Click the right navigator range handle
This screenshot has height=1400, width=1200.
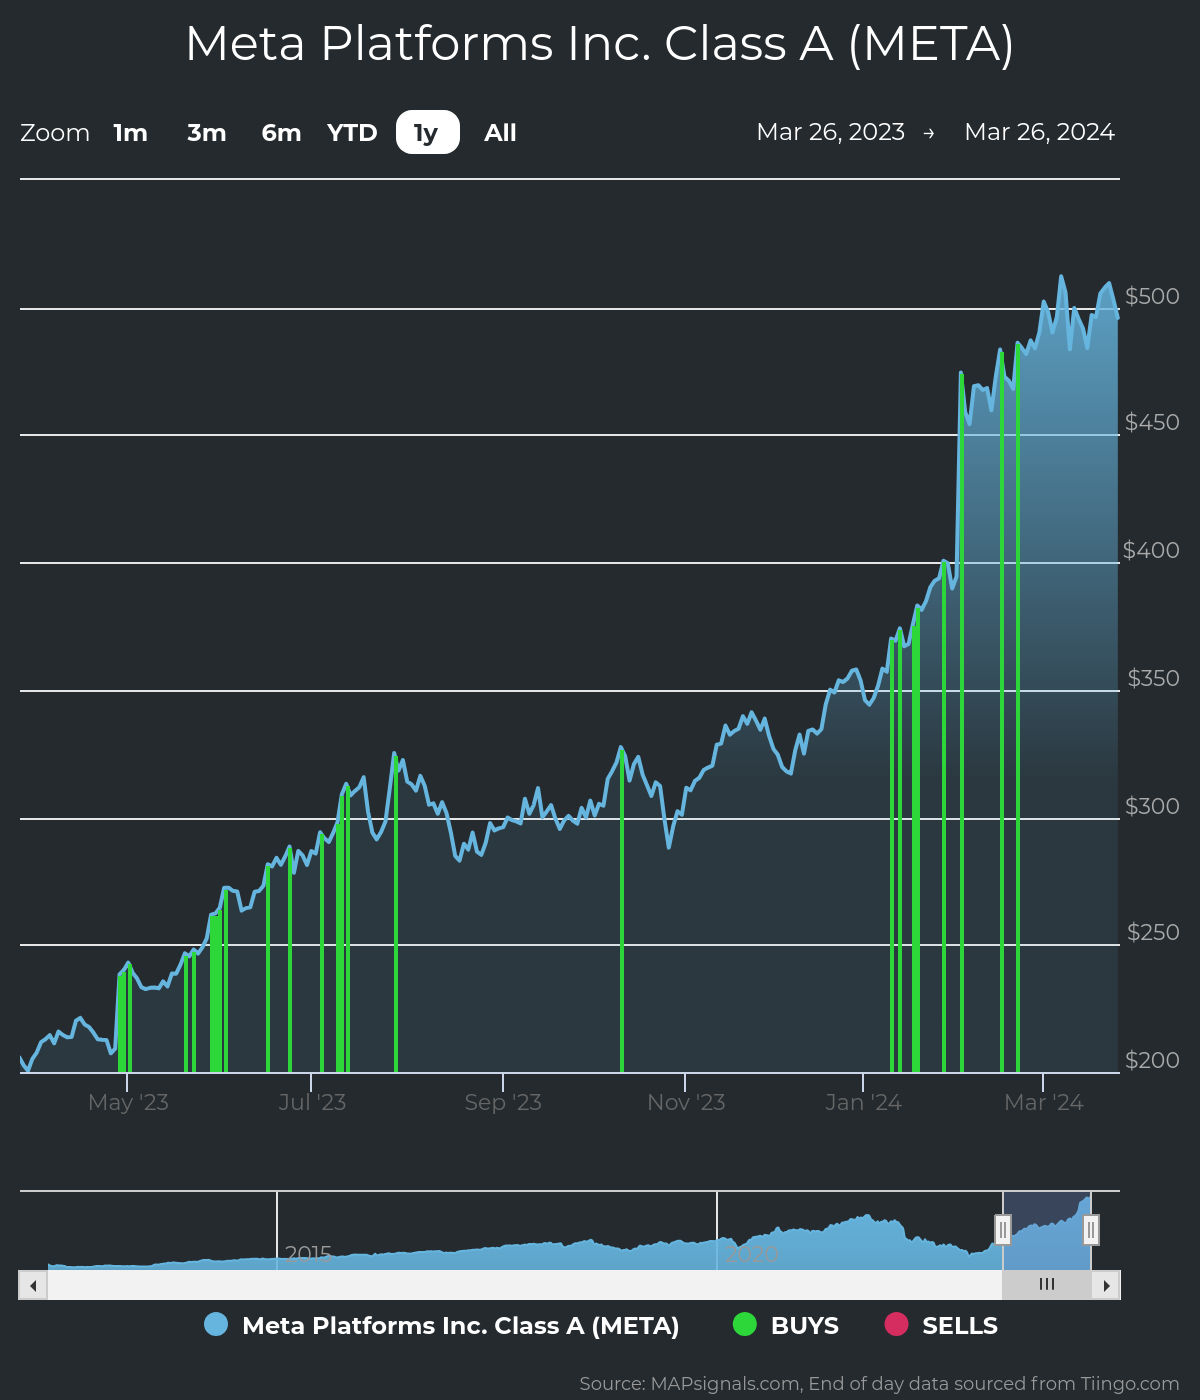pos(1091,1229)
